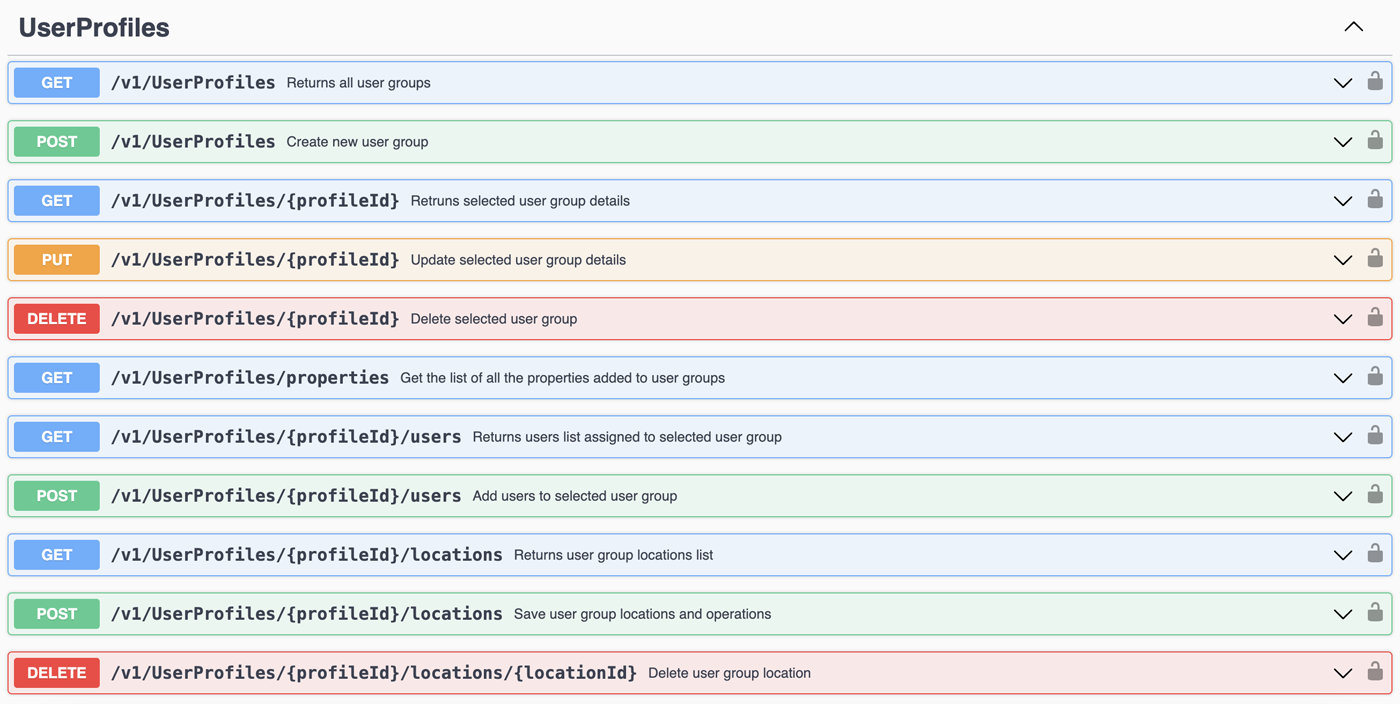Open lock icon for UserProfiles properties endpoint
The height and width of the screenshot is (704, 1400).
coord(1375,377)
